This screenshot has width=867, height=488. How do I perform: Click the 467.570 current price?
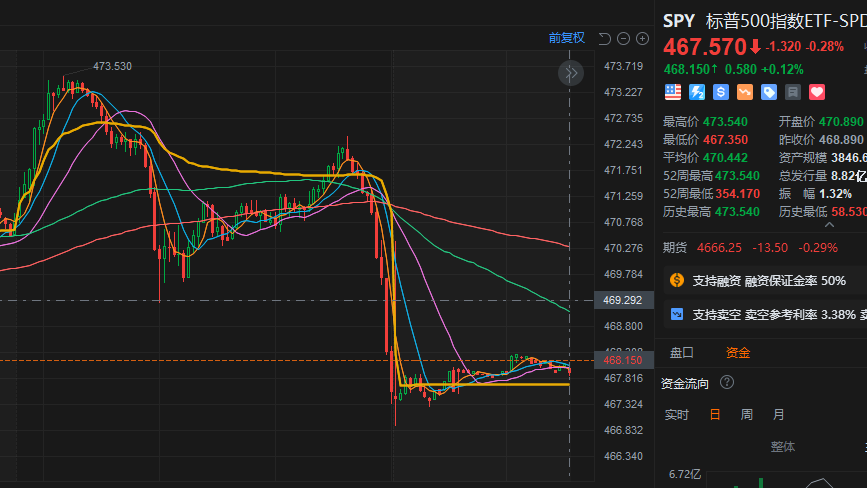tap(705, 47)
